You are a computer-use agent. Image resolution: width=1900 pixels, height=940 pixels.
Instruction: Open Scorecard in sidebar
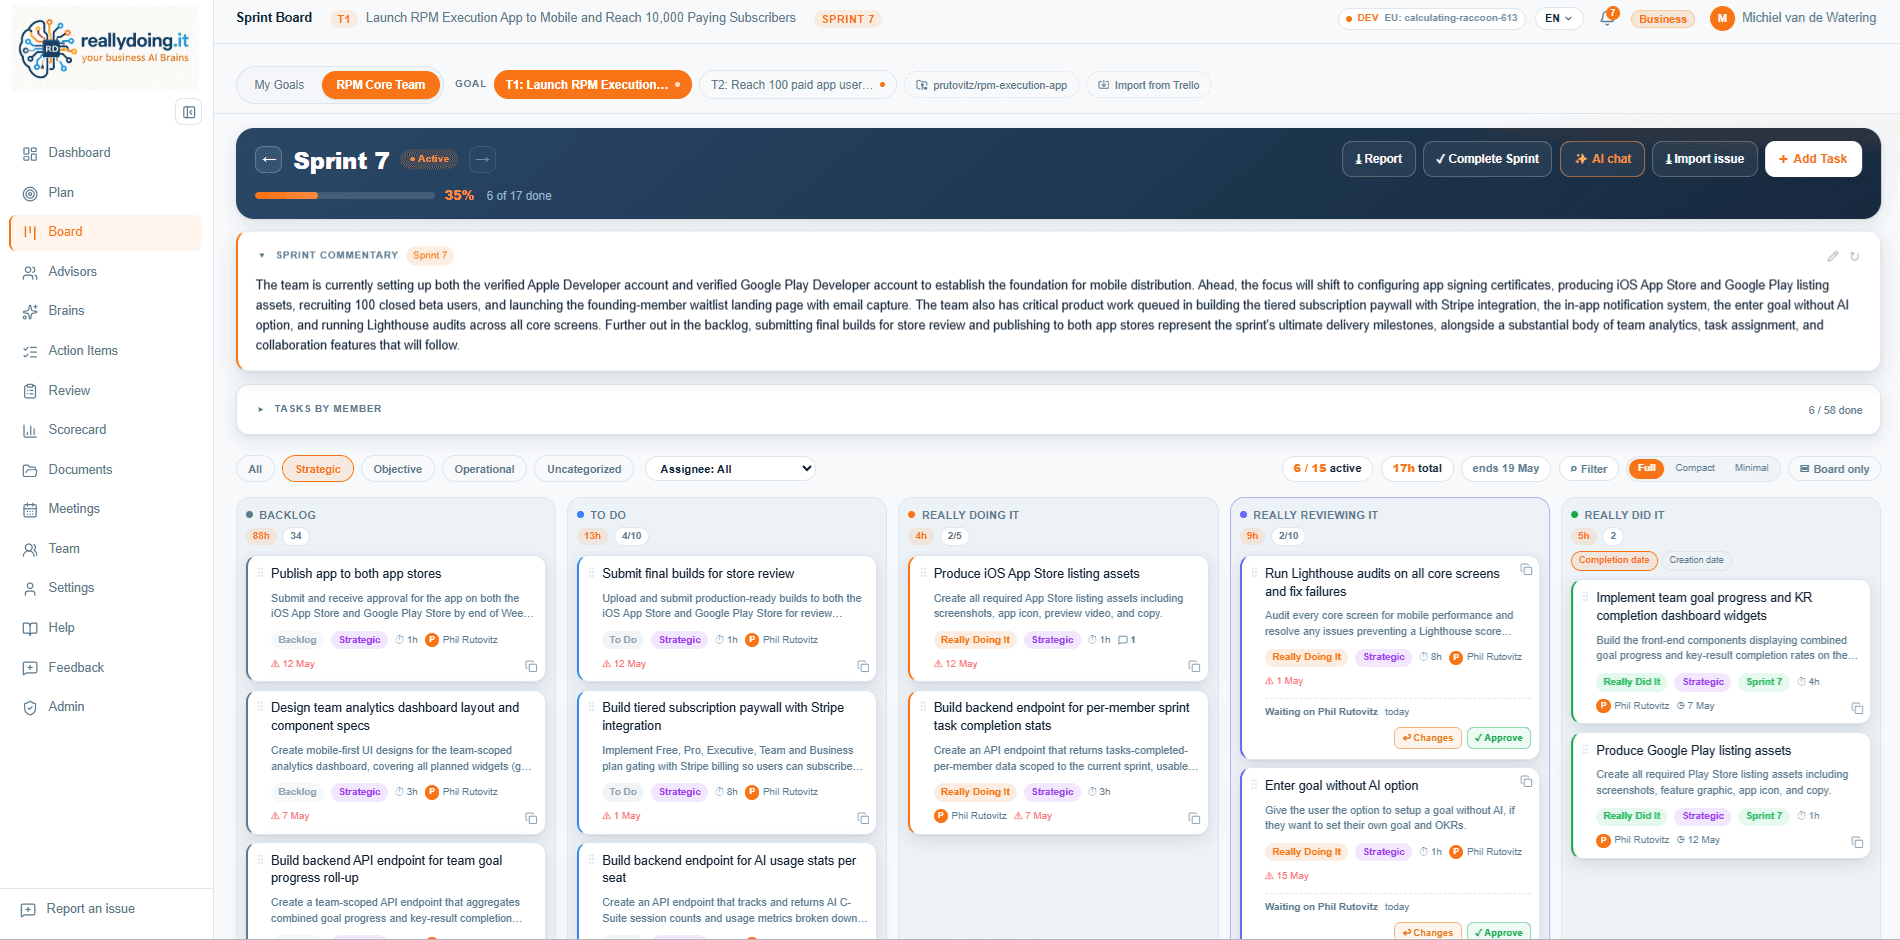pyautogui.click(x=105, y=430)
